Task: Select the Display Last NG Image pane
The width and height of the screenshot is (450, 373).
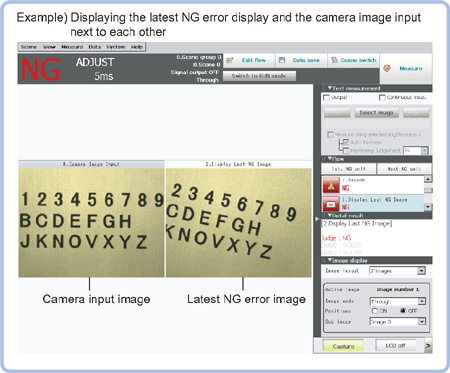Action: tap(239, 223)
